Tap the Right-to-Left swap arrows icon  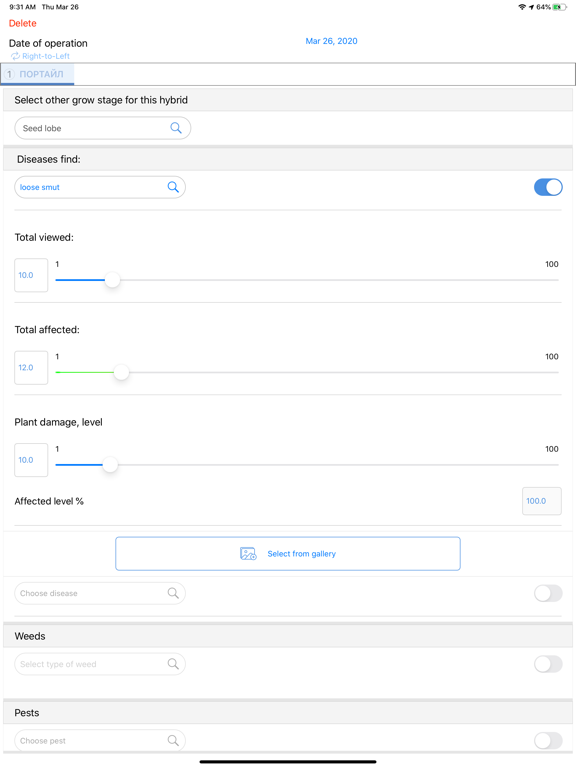[x=15, y=56]
